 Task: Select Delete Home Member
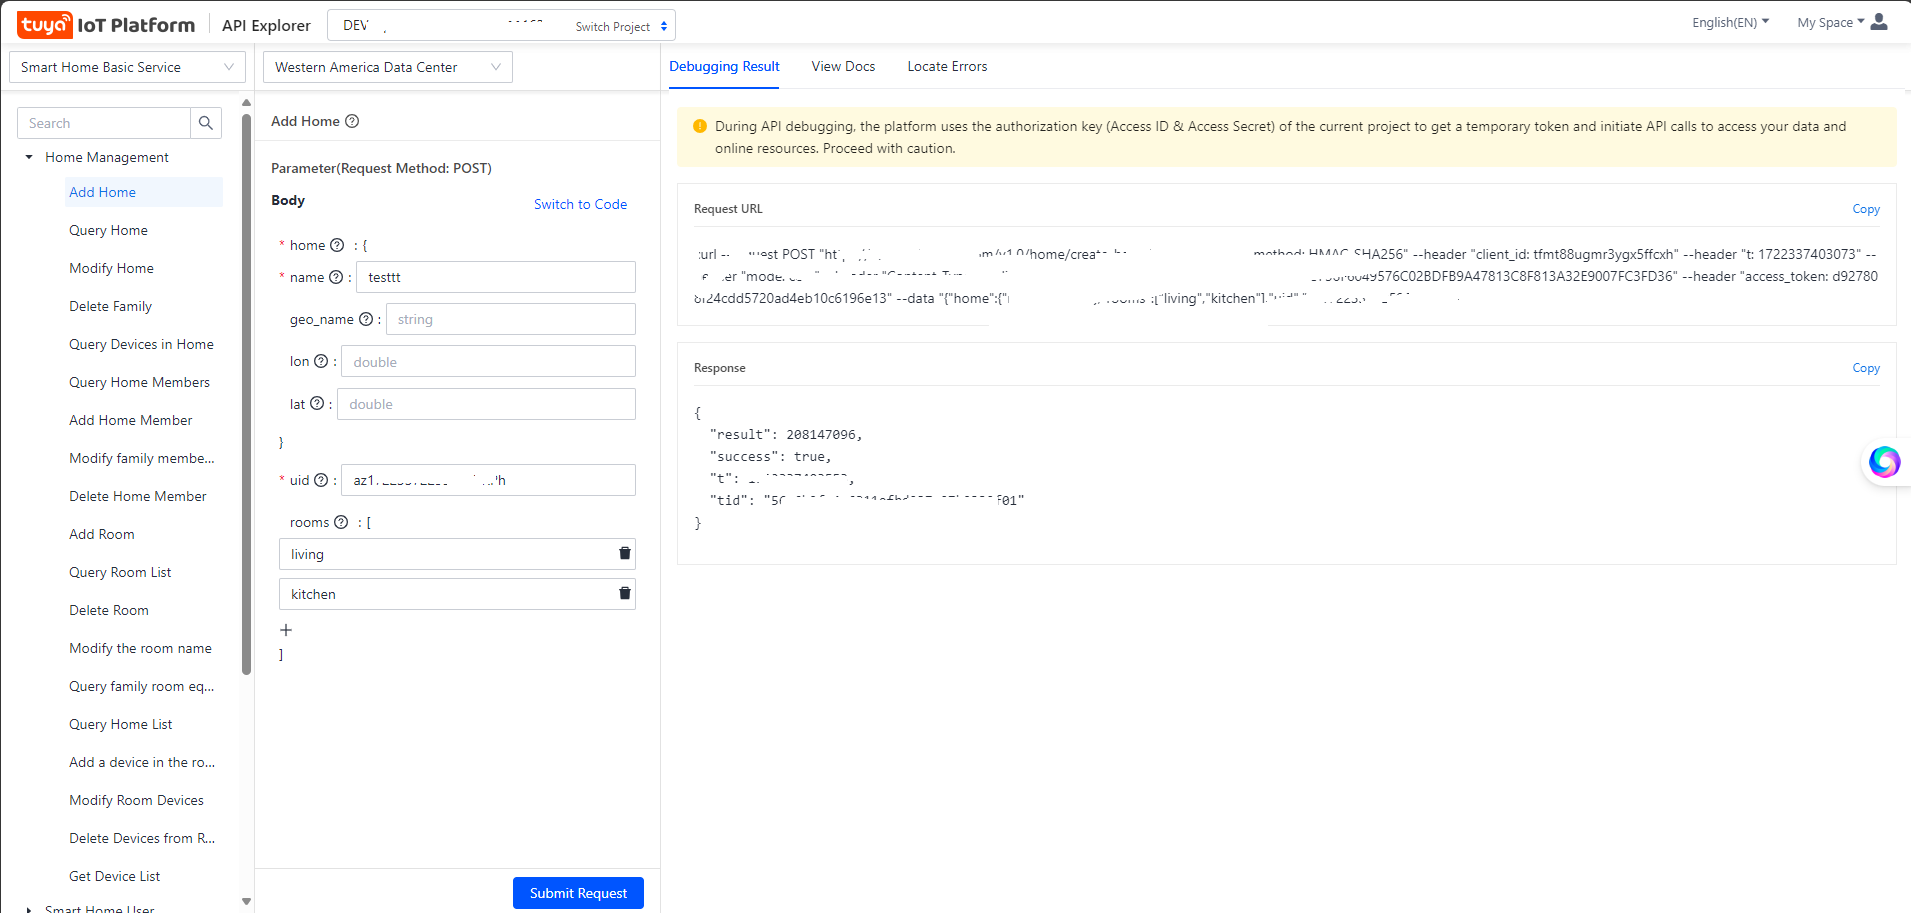(138, 496)
